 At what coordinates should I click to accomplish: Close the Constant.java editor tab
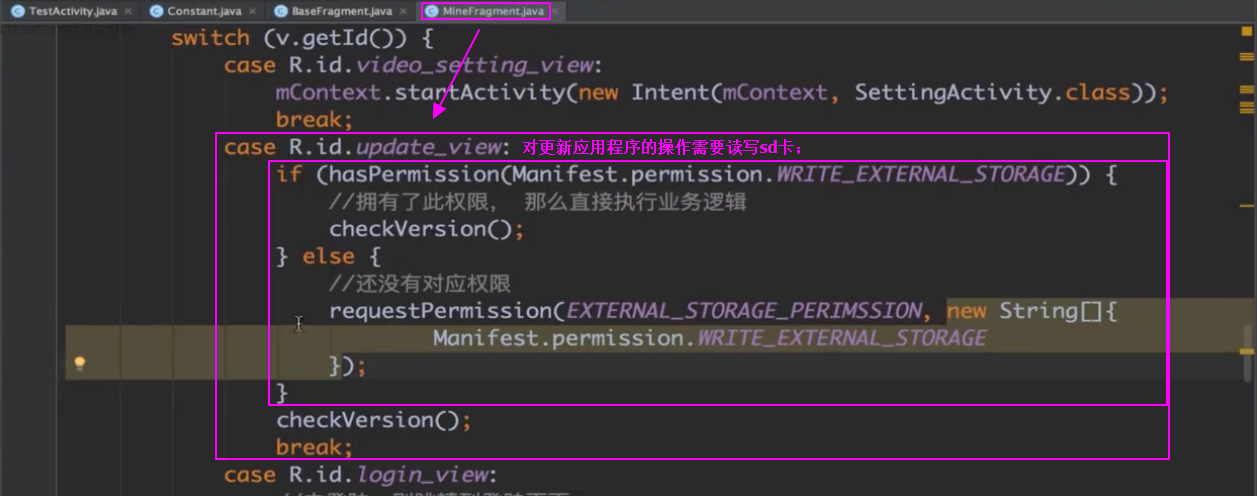tap(254, 12)
